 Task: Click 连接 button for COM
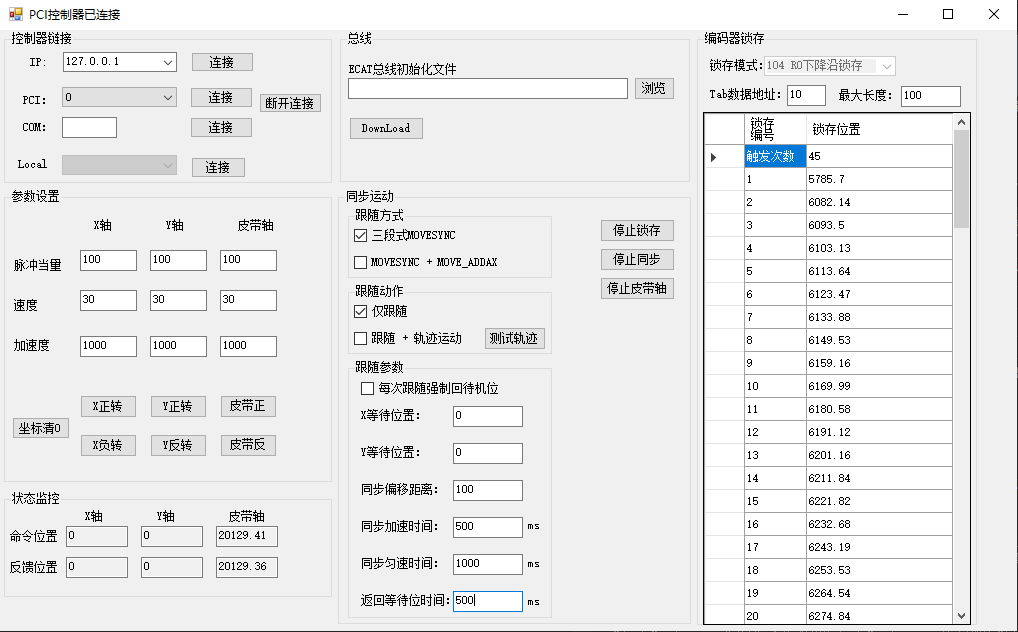click(x=221, y=127)
